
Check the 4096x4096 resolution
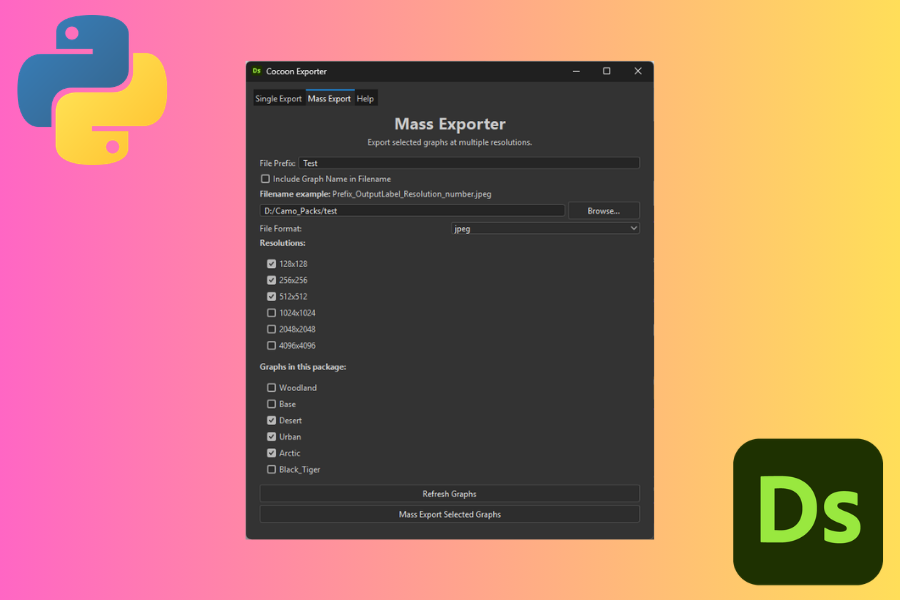(x=271, y=346)
